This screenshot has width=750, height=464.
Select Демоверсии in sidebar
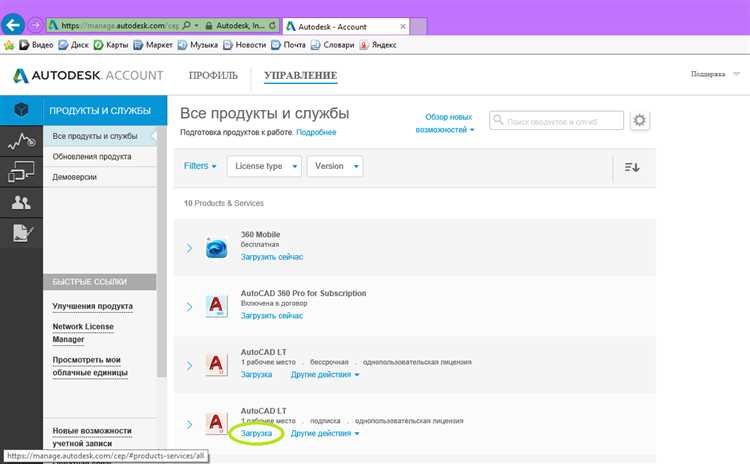(x=100, y=177)
